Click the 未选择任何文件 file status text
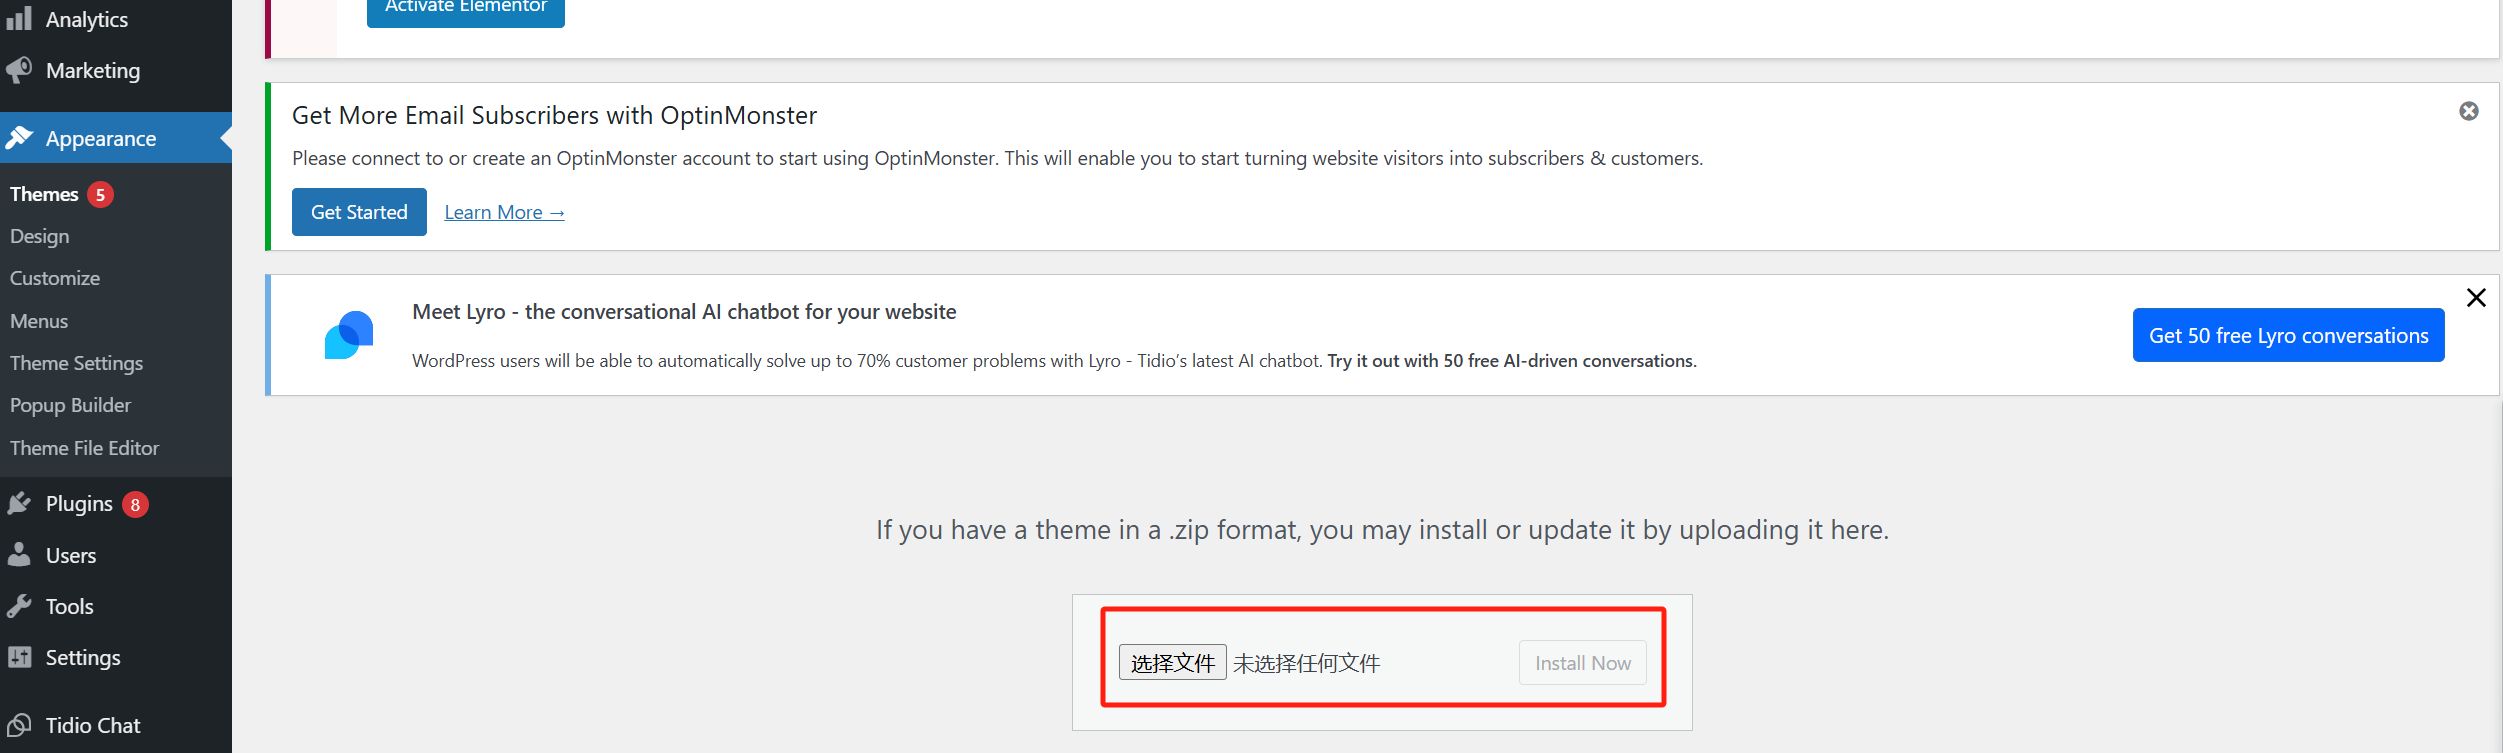Viewport: 2503px width, 753px height. [x=1306, y=663]
